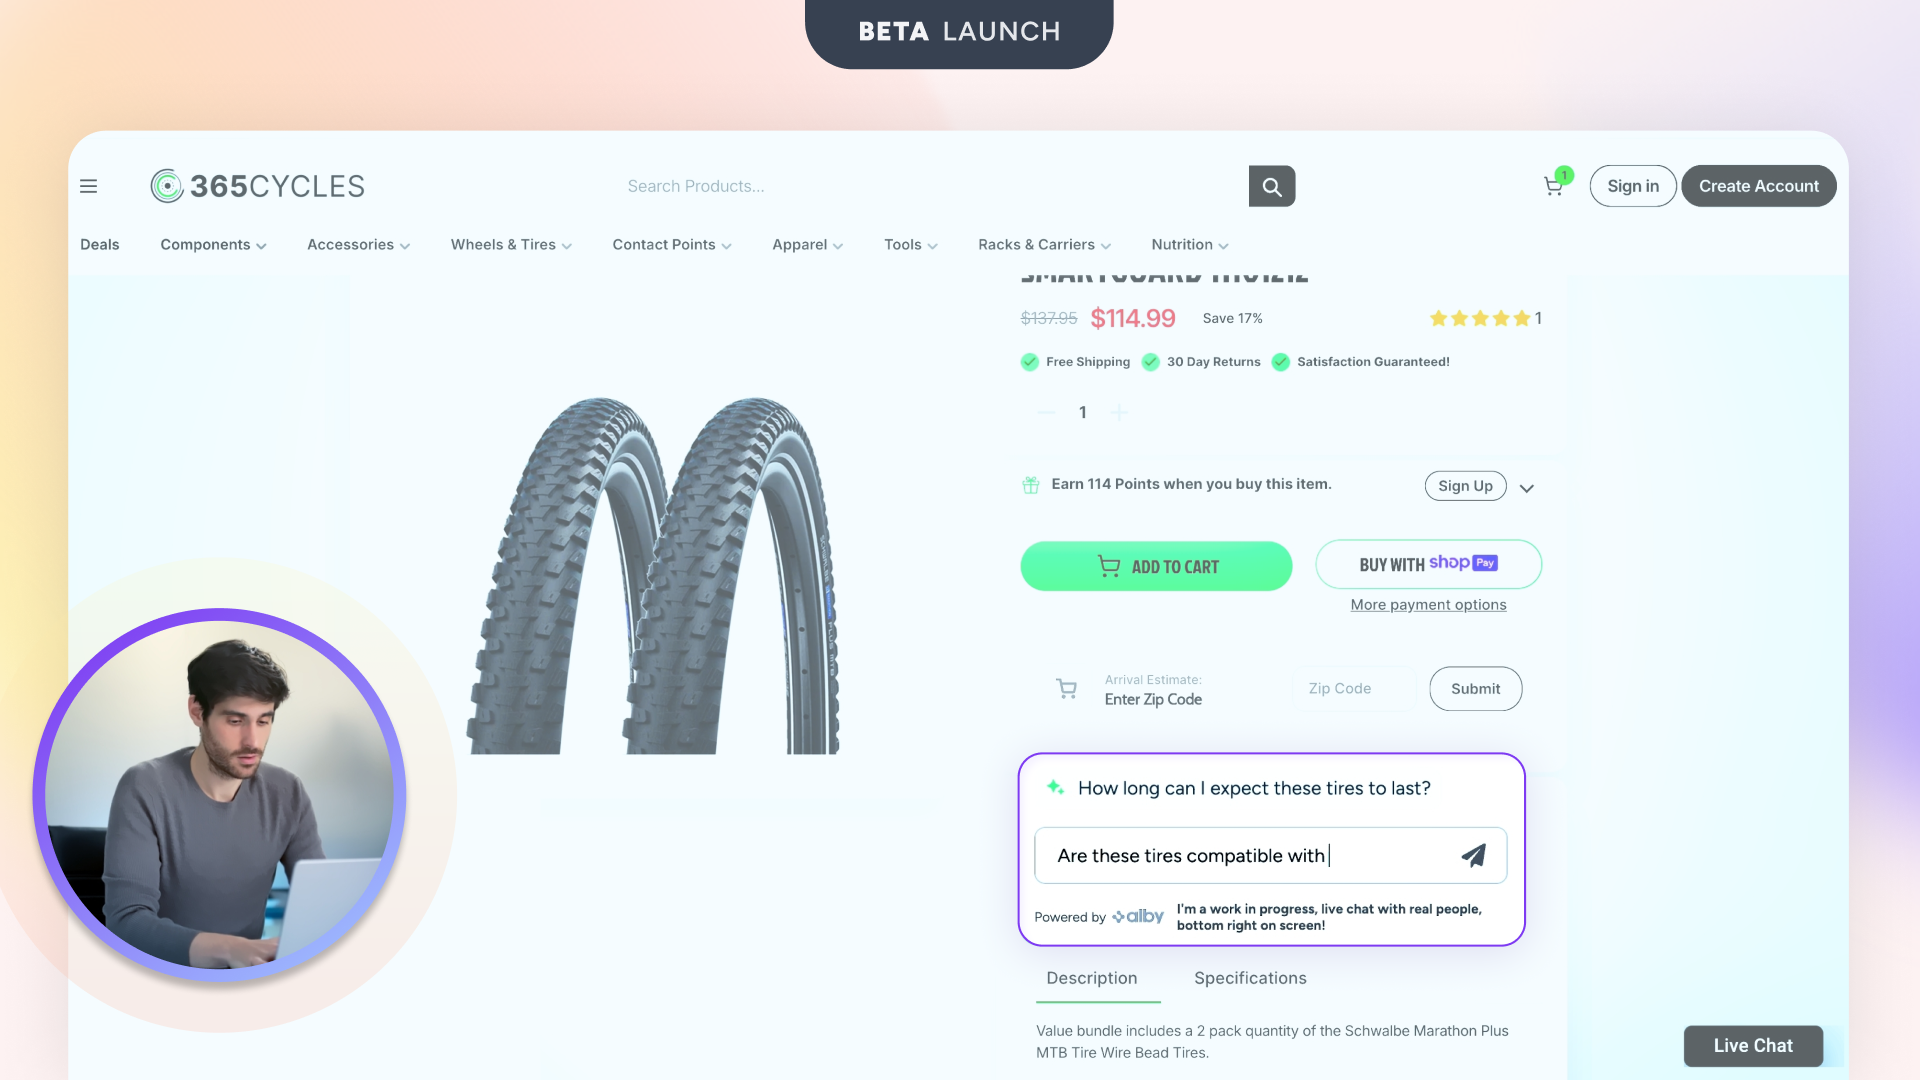Open the shopping cart
Image resolution: width=1920 pixels, height=1080 pixels.
(1553, 186)
